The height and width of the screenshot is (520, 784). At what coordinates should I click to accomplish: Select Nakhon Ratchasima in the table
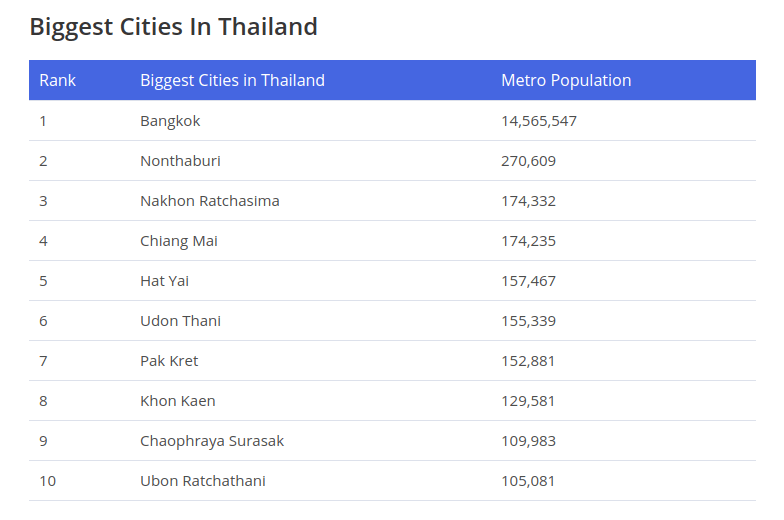[x=210, y=201]
